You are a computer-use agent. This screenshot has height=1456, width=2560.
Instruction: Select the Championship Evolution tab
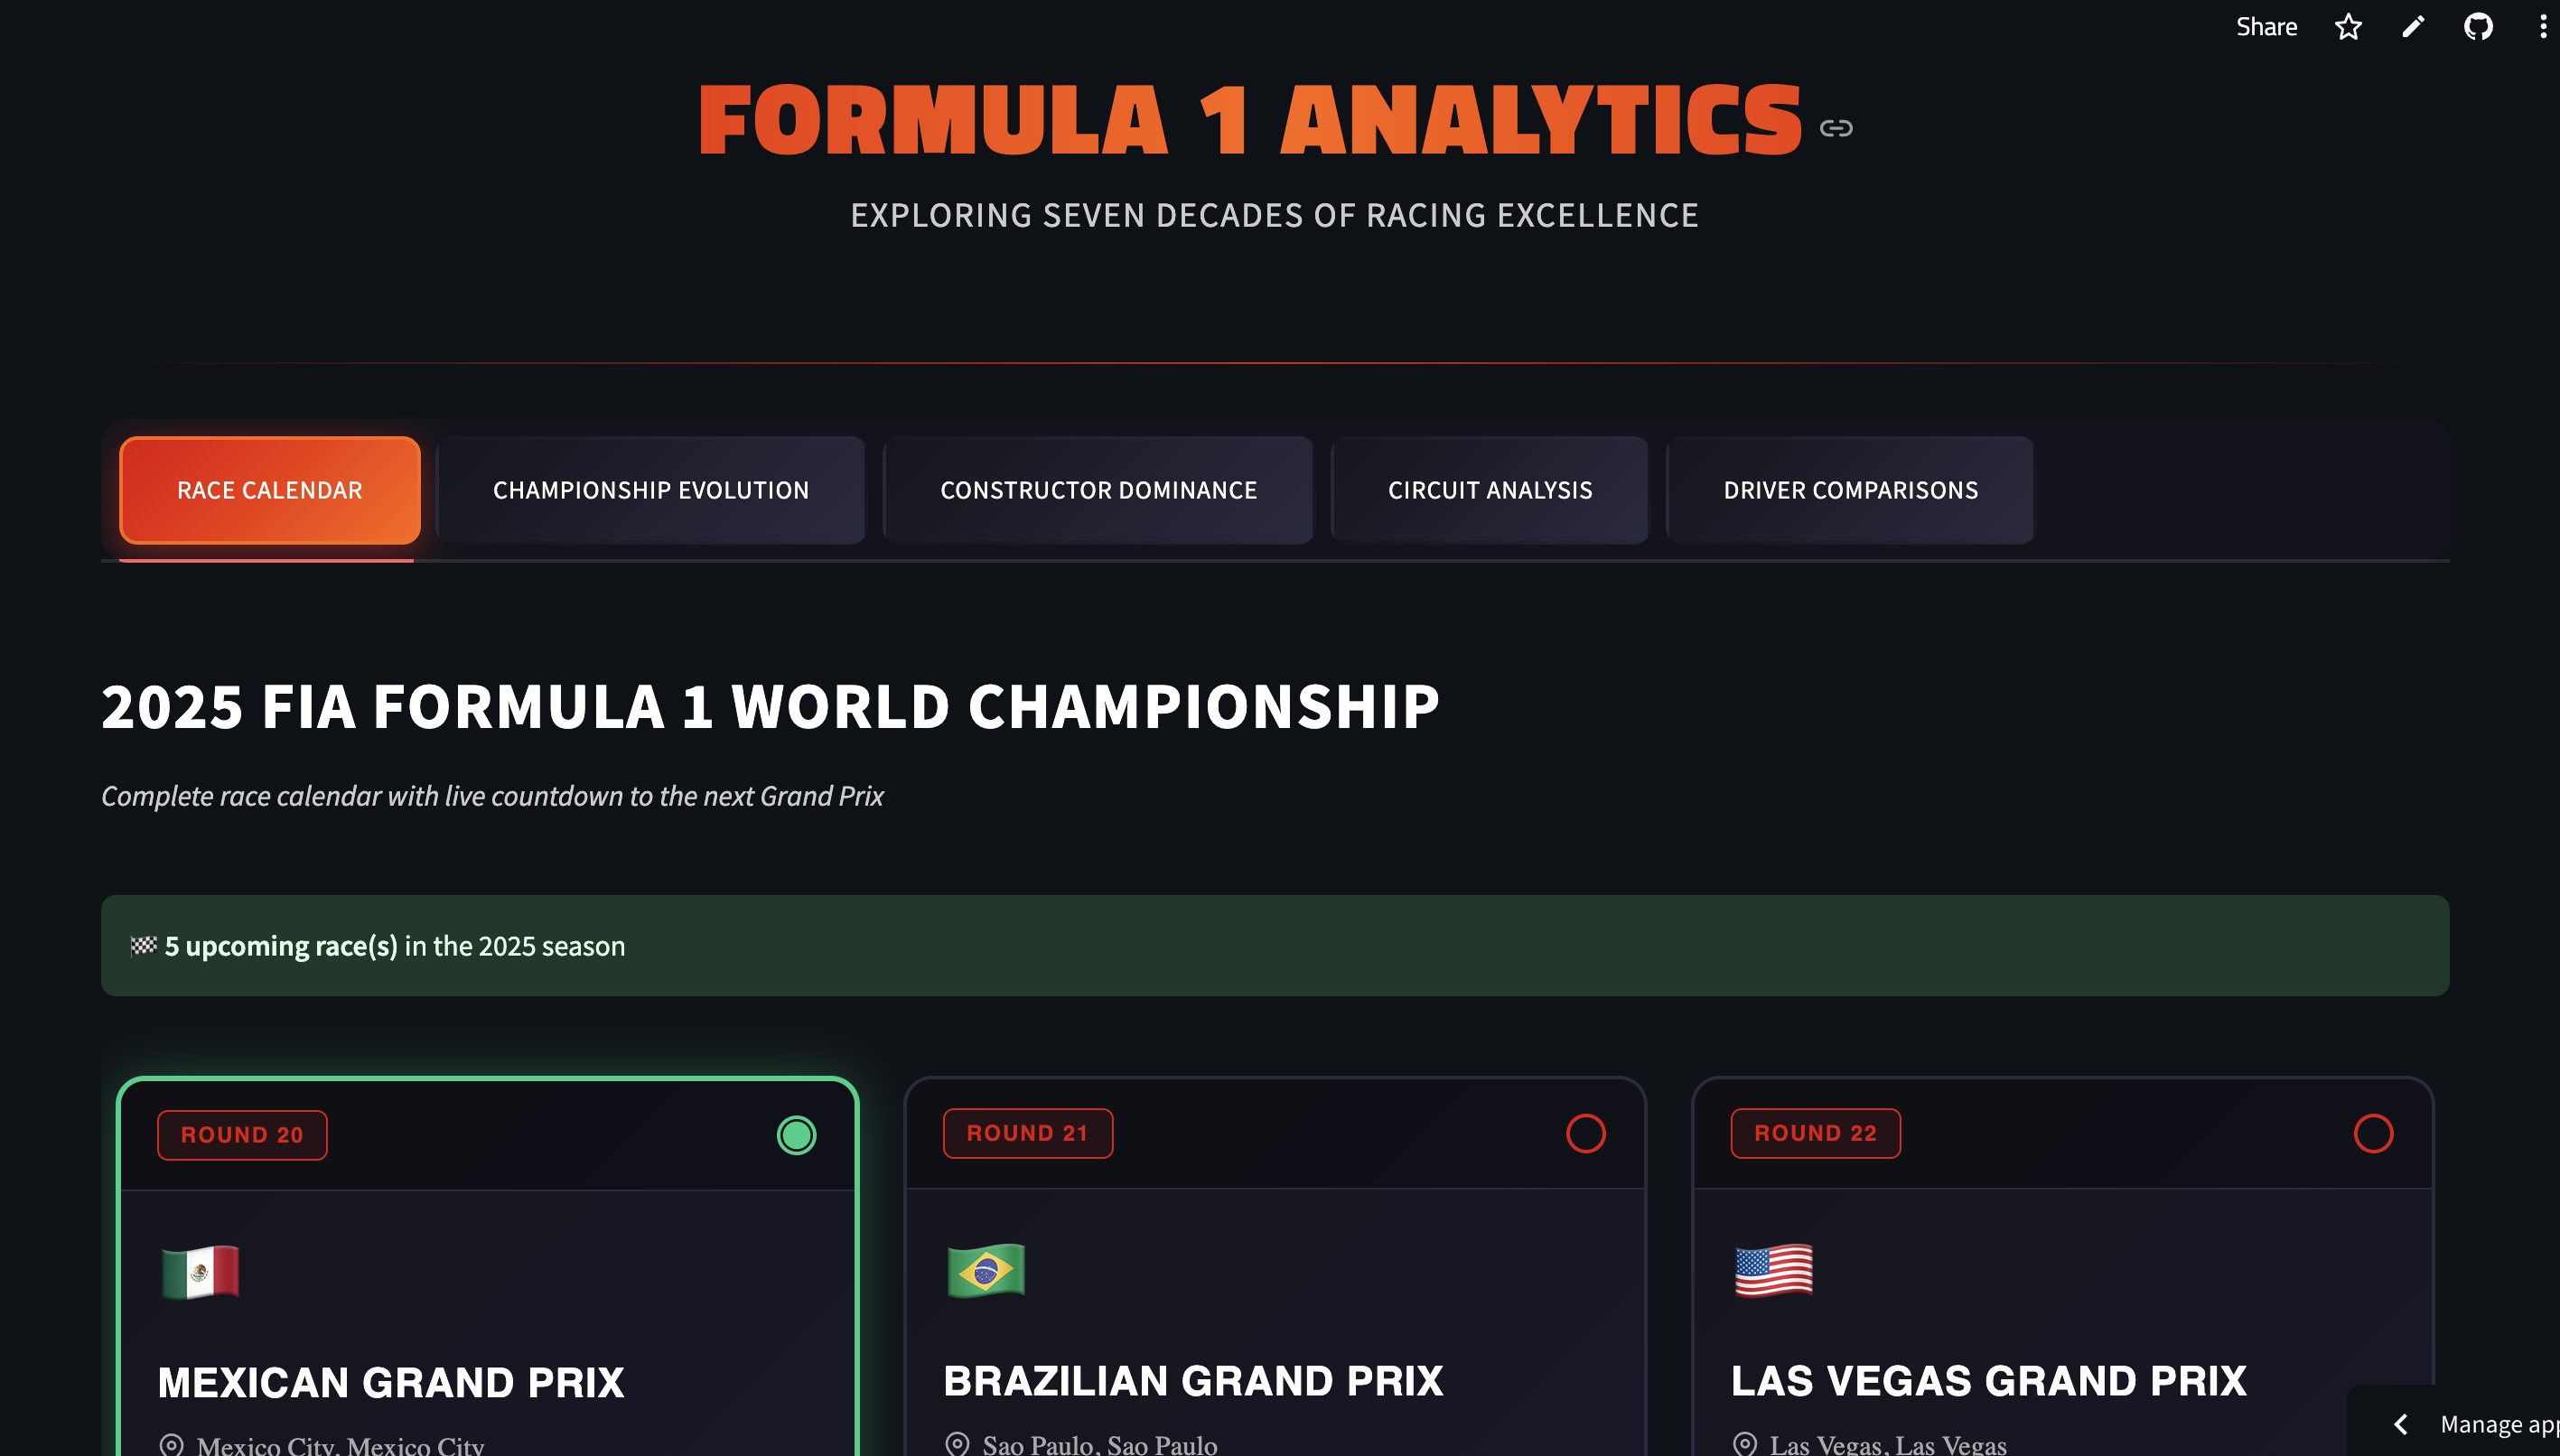[x=650, y=490]
